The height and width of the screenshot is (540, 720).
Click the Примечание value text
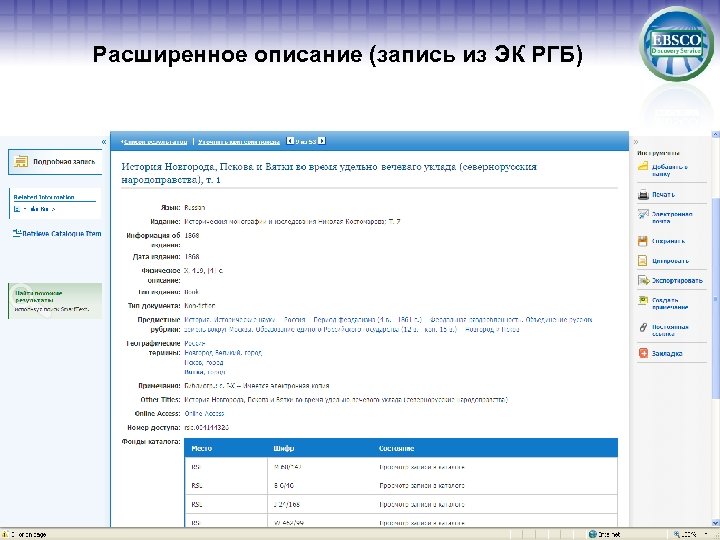click(x=257, y=386)
